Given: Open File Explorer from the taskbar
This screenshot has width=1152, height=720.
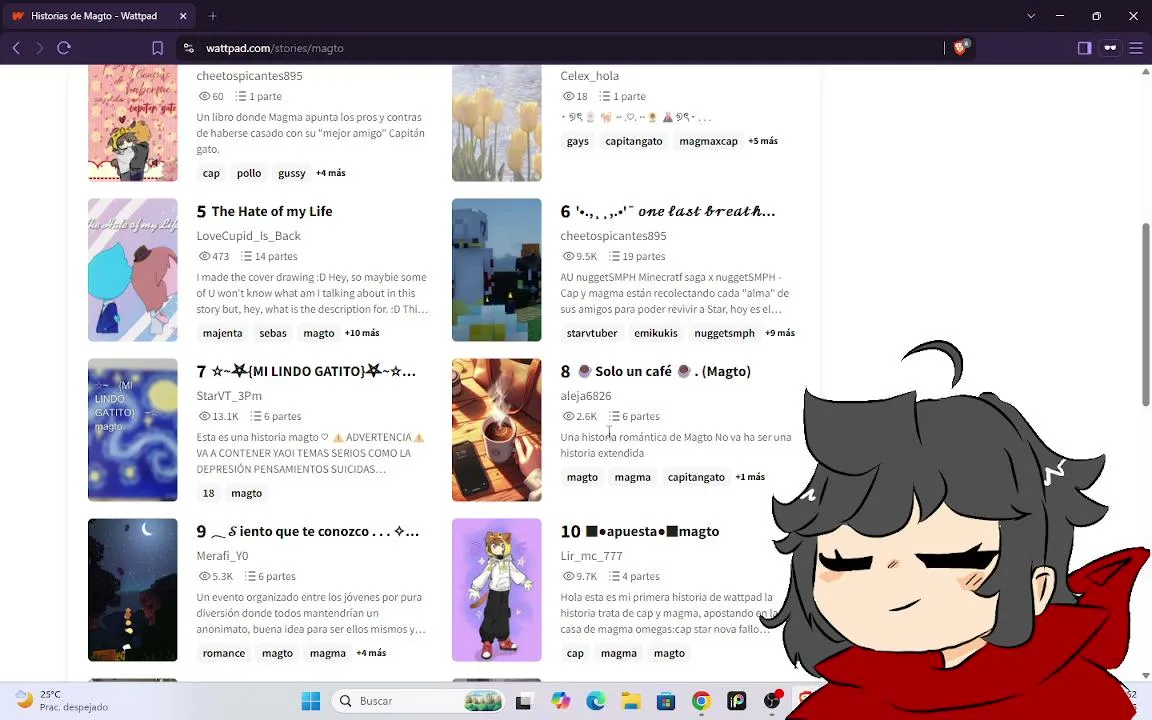Looking at the screenshot, I should click(x=631, y=701).
